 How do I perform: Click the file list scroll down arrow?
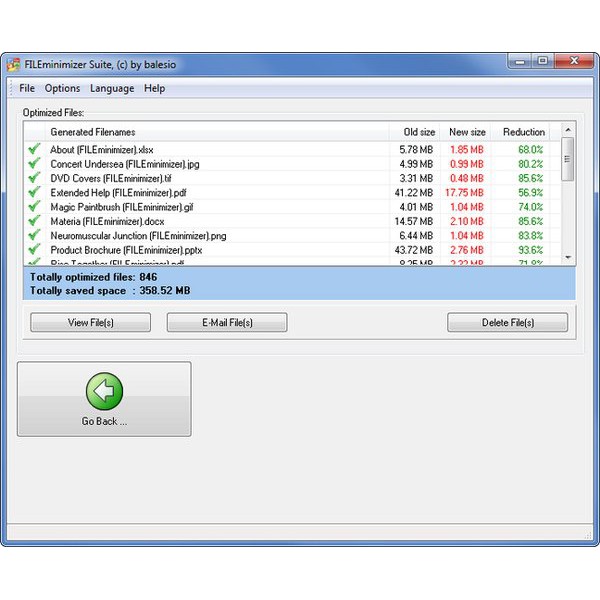point(568,258)
